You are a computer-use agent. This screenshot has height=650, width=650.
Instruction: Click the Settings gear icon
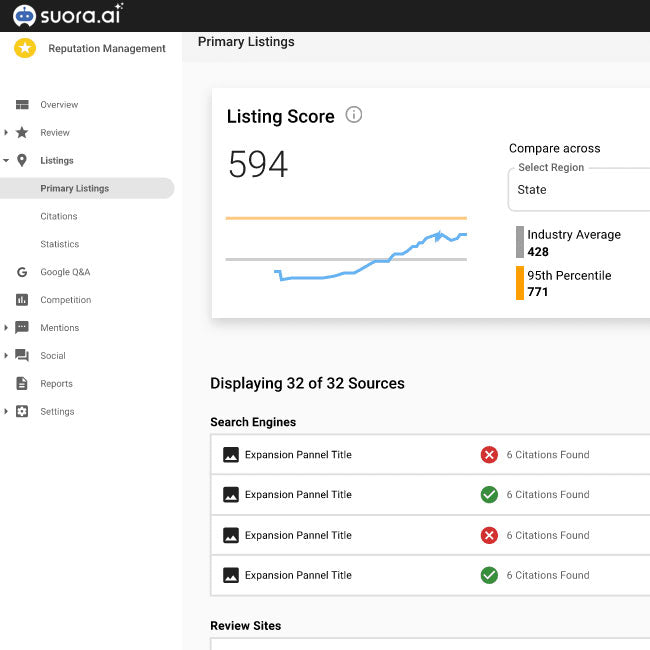tap(22, 412)
